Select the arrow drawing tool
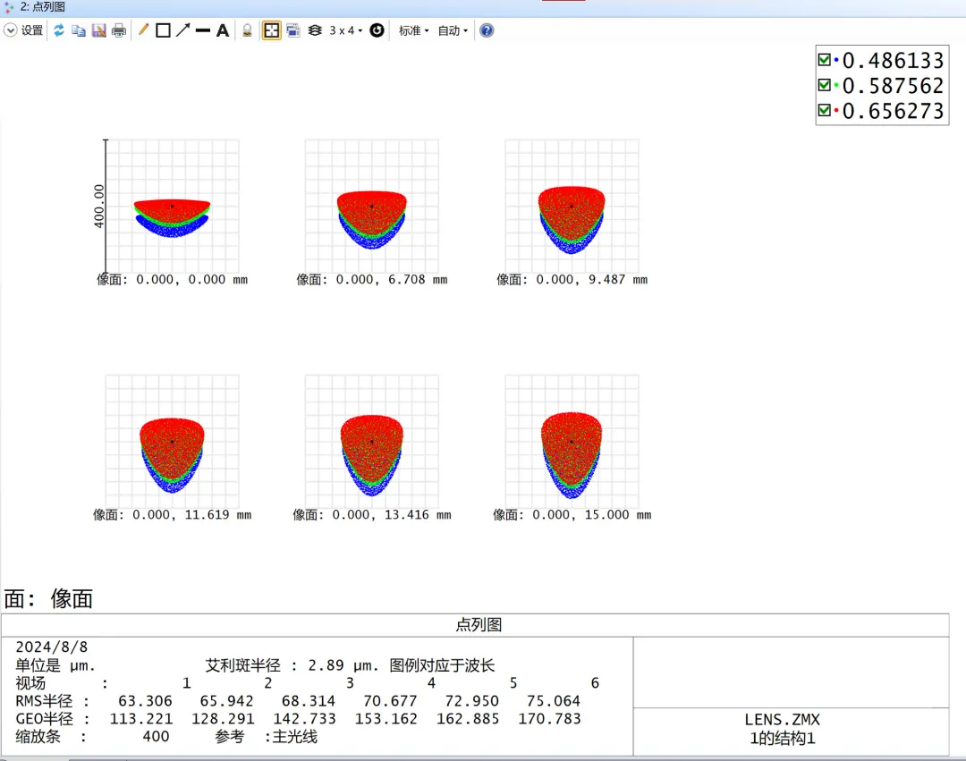 point(183,31)
